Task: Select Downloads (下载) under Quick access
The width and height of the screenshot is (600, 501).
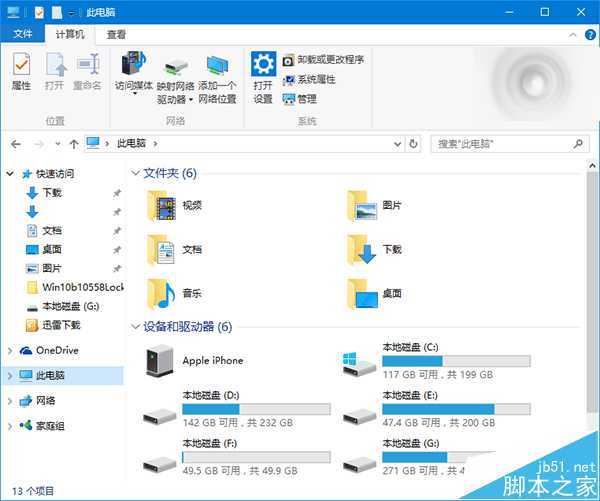Action: point(44,193)
